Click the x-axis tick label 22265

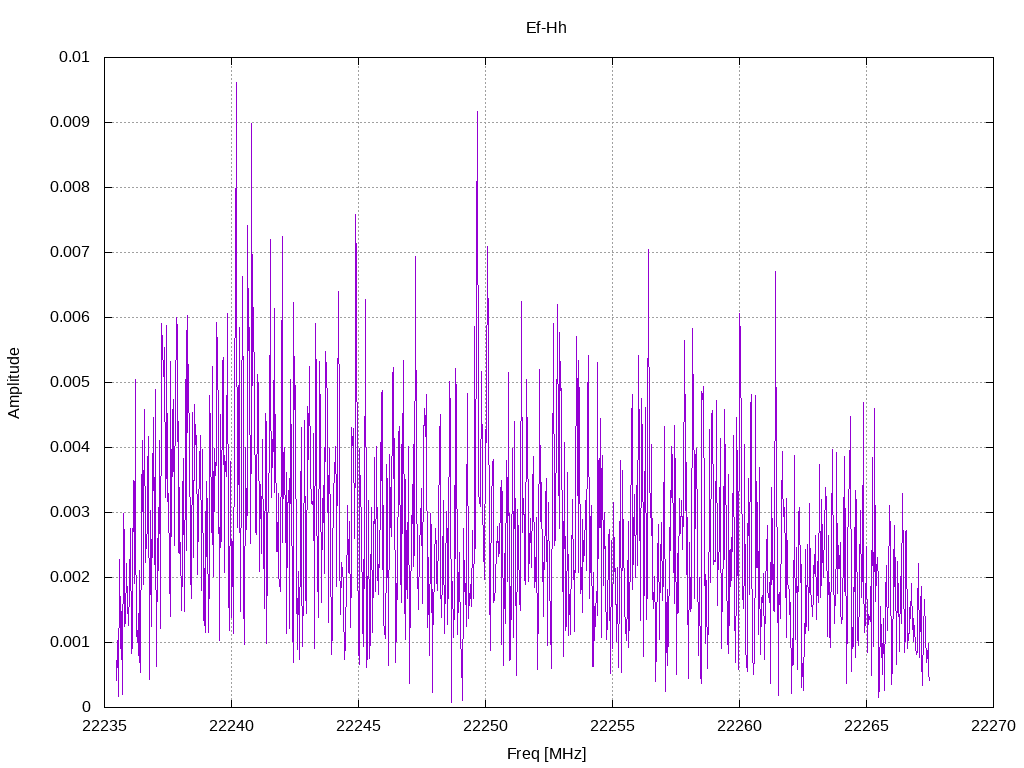867,726
